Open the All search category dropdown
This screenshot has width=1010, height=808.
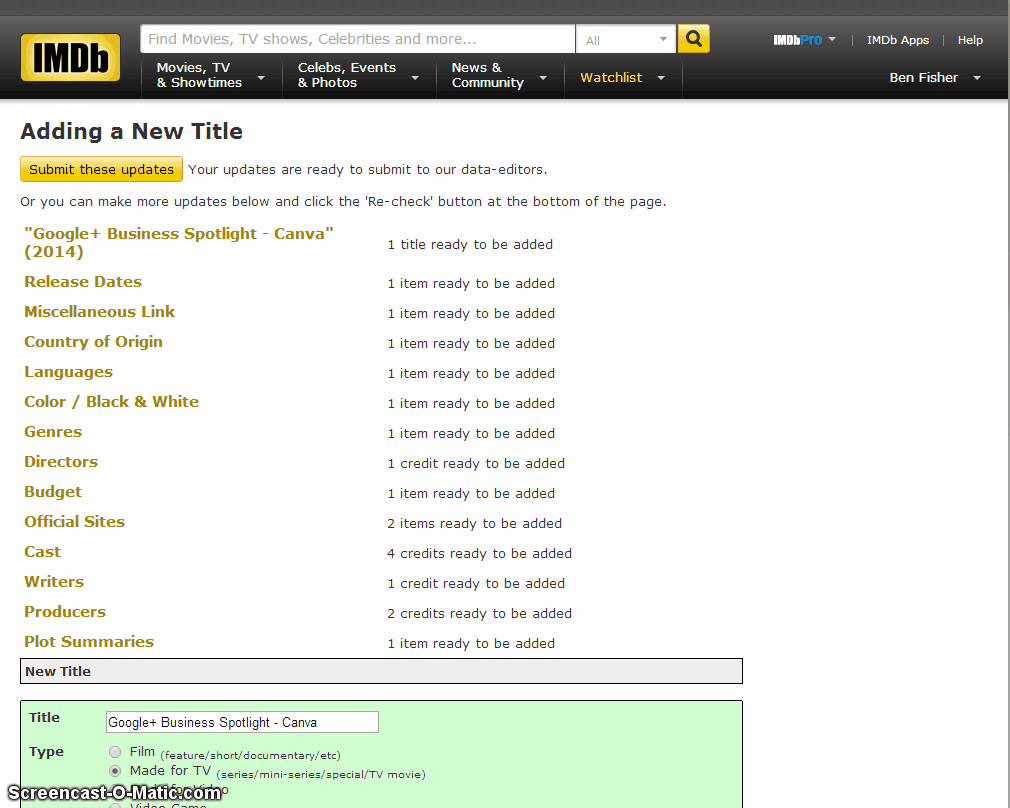626,40
